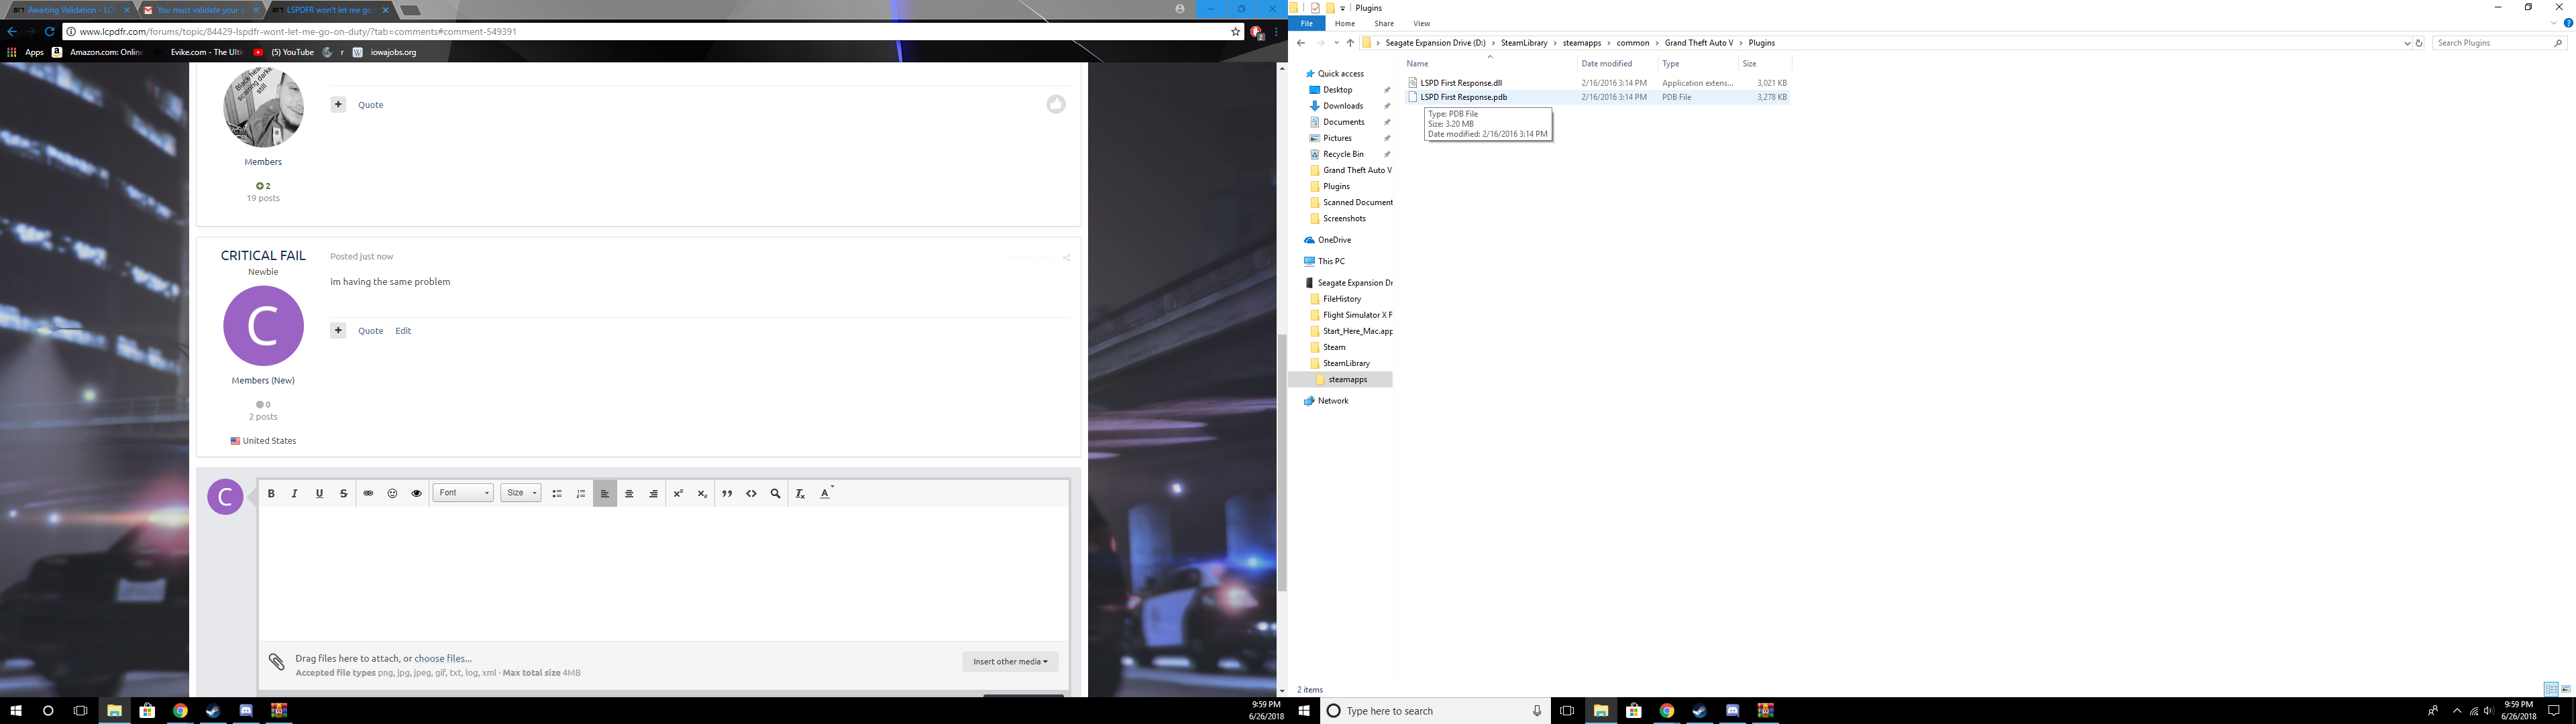Image resolution: width=2576 pixels, height=724 pixels.
Task: Open the Size dropdown
Action: [x=521, y=493]
